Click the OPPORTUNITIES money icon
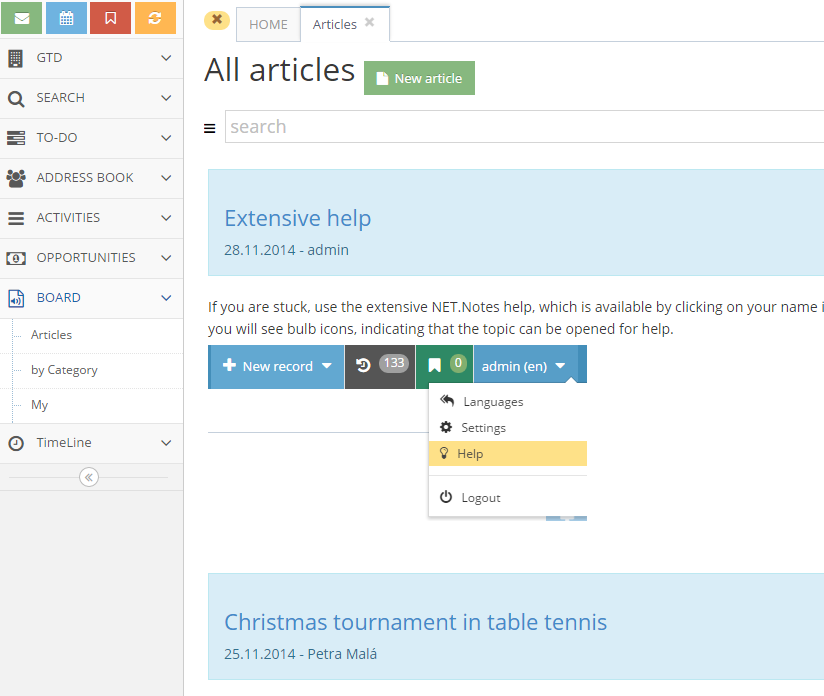The height and width of the screenshot is (696, 824). tap(16, 258)
